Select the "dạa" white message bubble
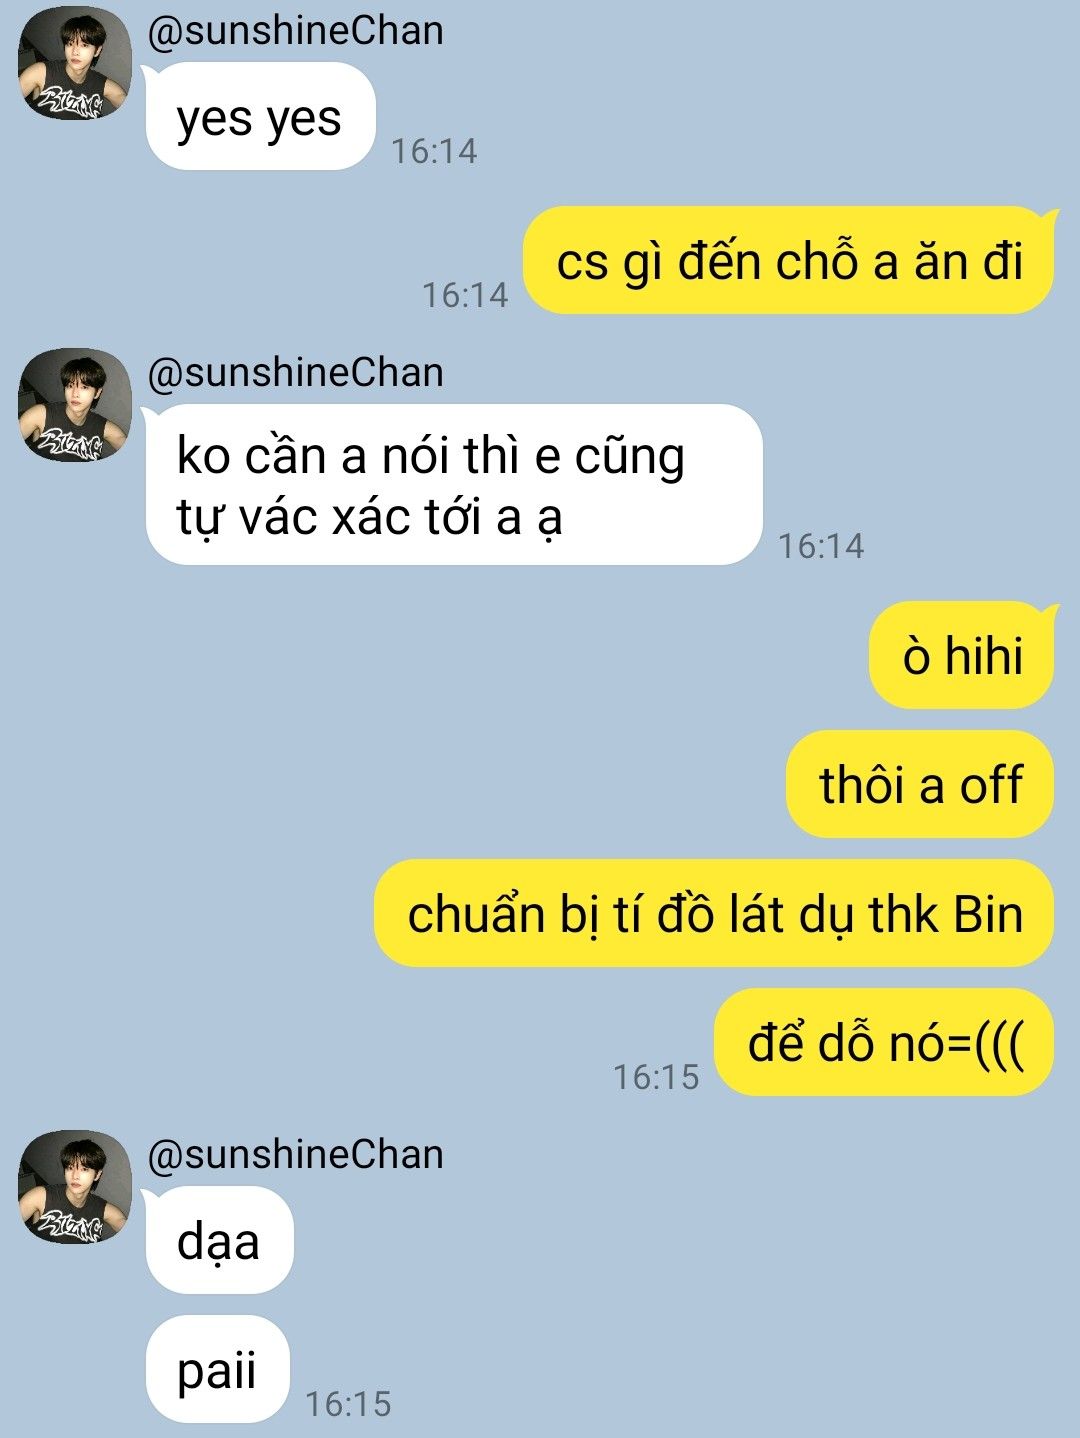The image size is (1080, 1438). pos(218,1240)
